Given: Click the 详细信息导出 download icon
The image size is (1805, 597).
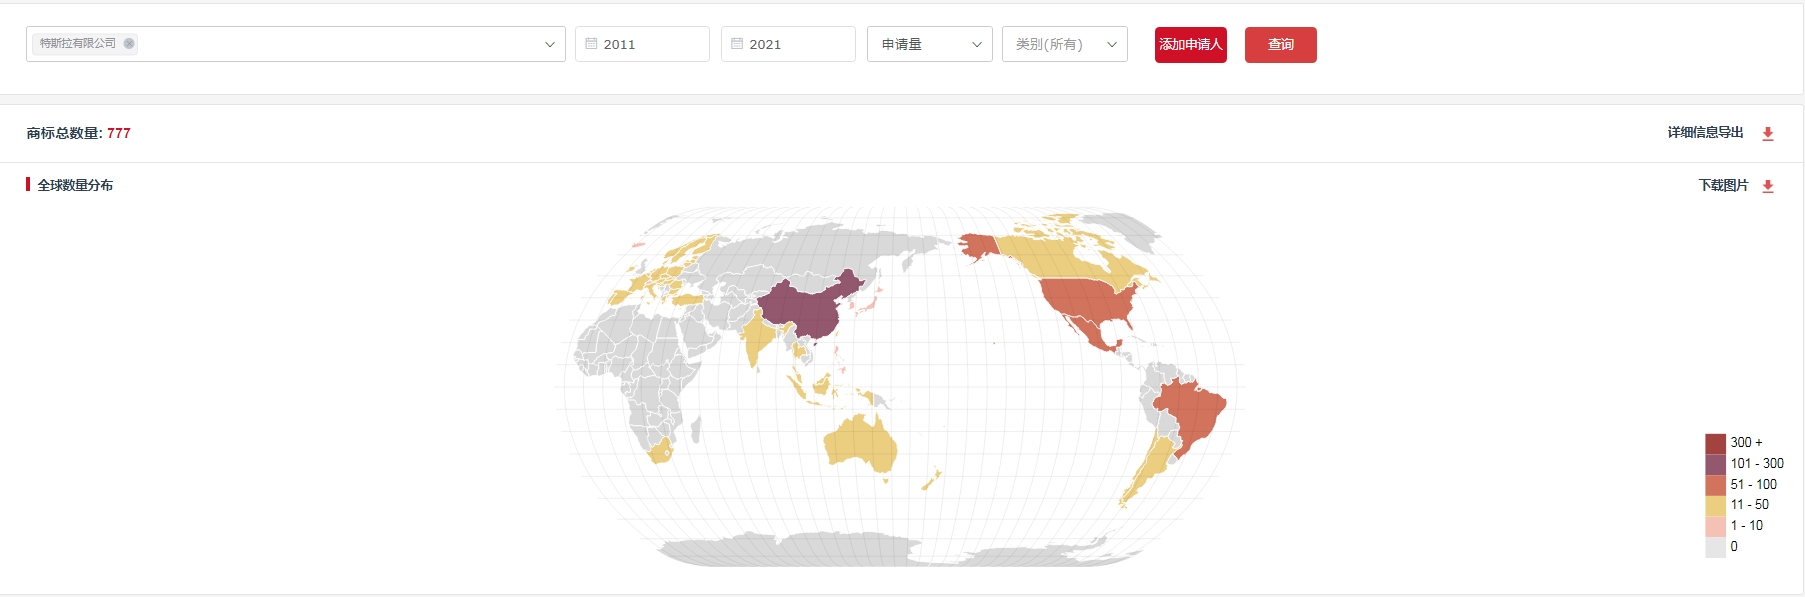Looking at the screenshot, I should click(1768, 134).
